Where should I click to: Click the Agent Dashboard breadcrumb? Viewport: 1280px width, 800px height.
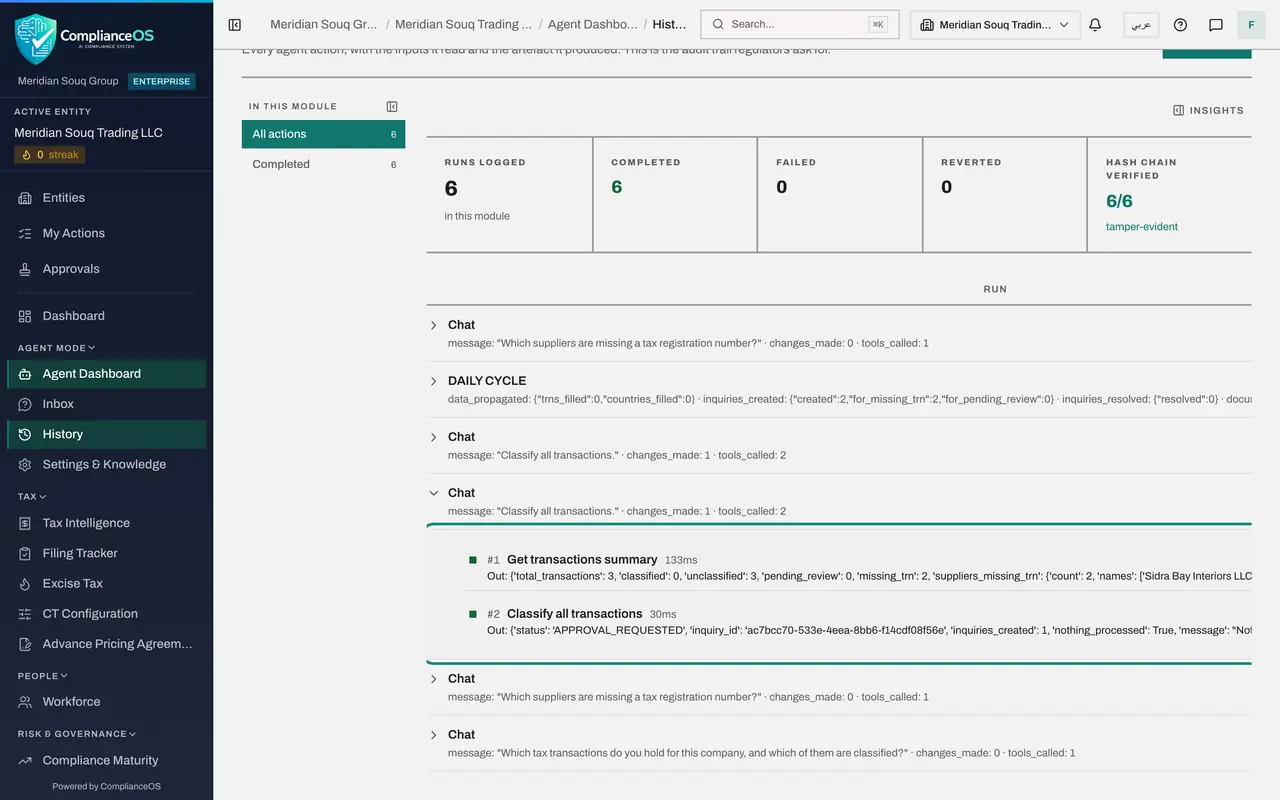[x=592, y=24]
